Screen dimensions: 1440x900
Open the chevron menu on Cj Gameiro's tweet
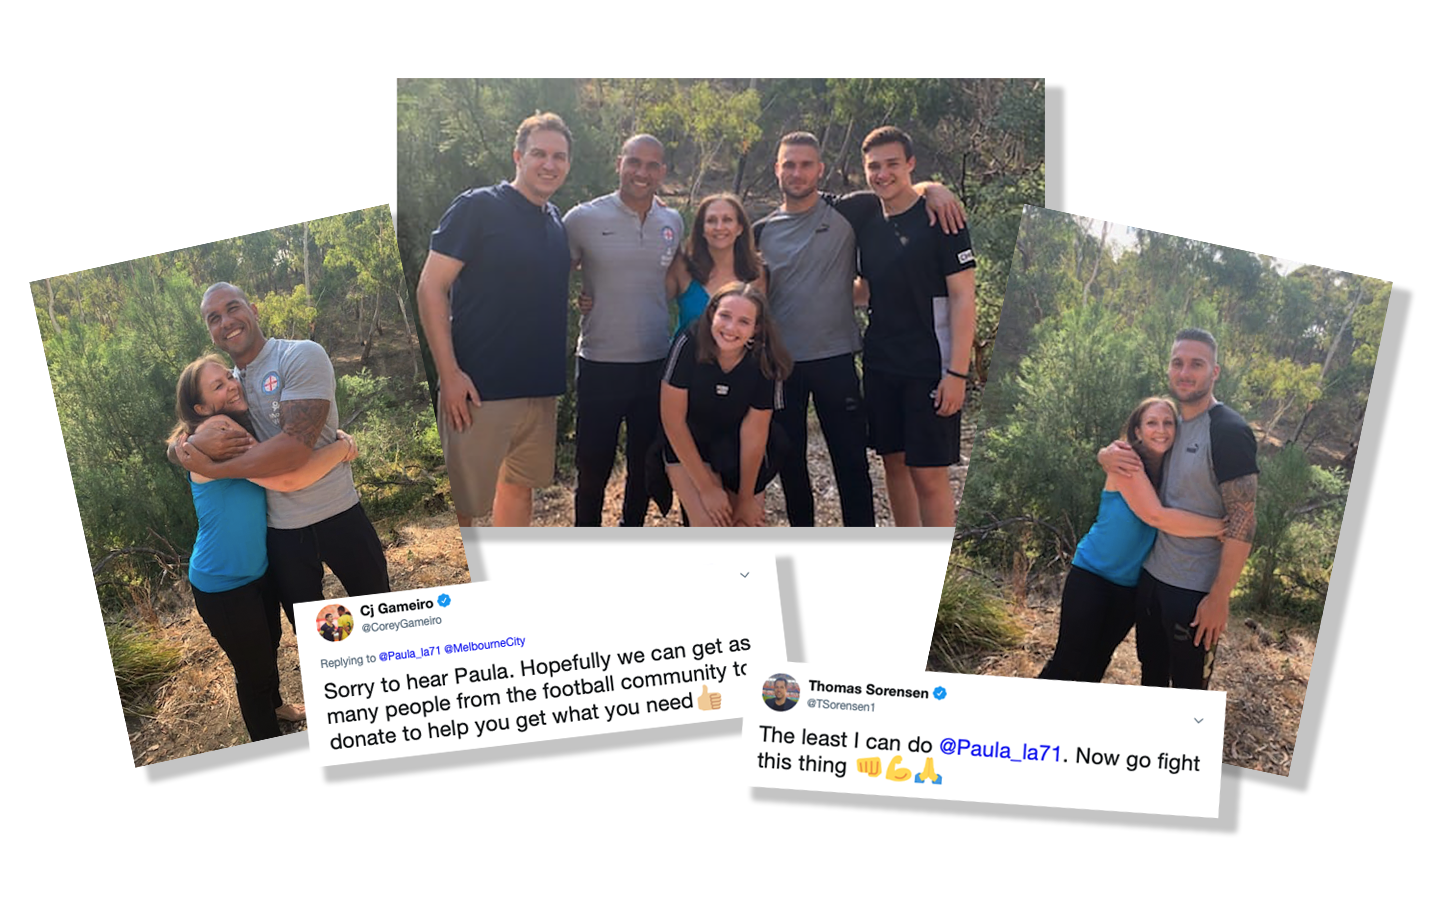(744, 575)
